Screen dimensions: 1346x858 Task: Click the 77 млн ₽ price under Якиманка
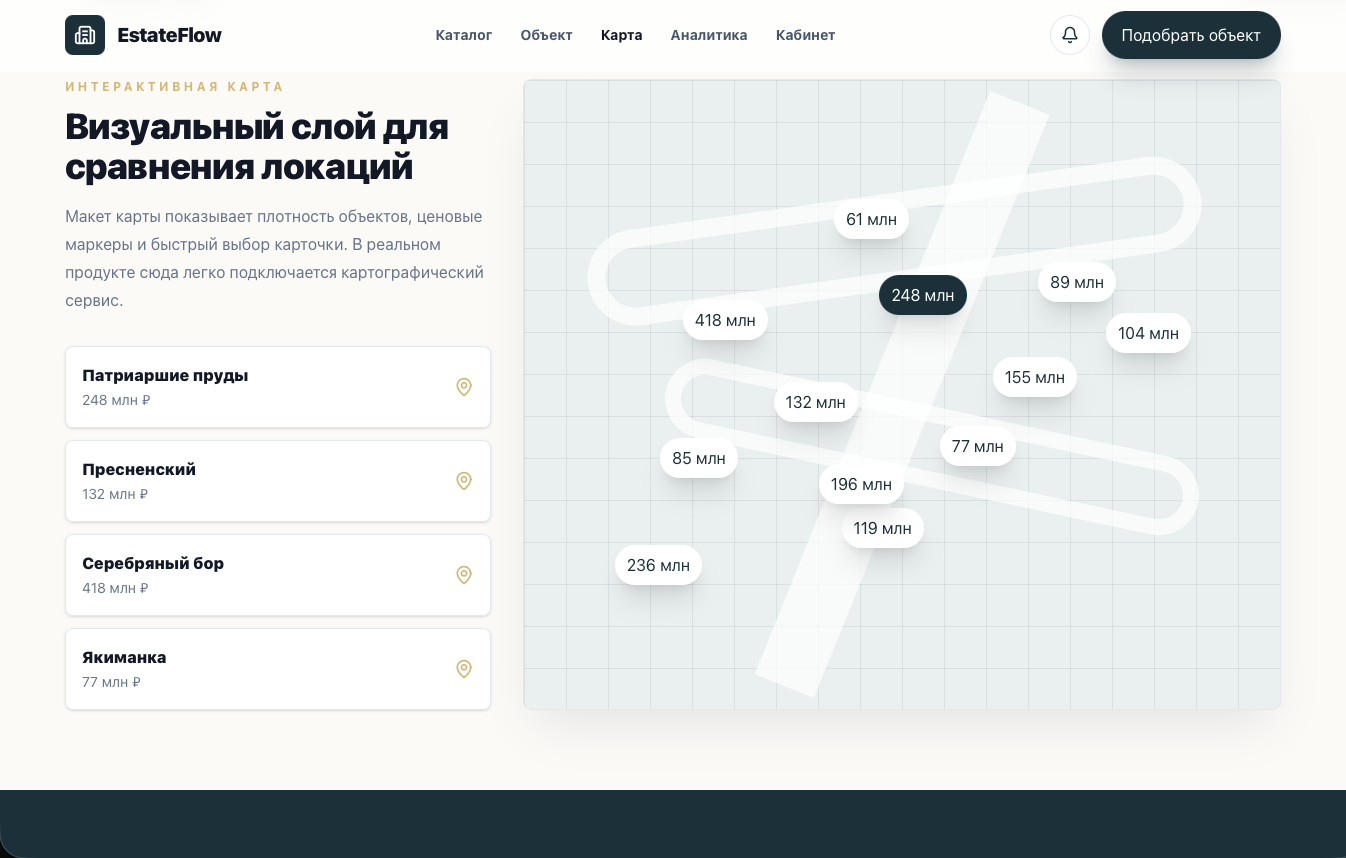click(x=111, y=682)
